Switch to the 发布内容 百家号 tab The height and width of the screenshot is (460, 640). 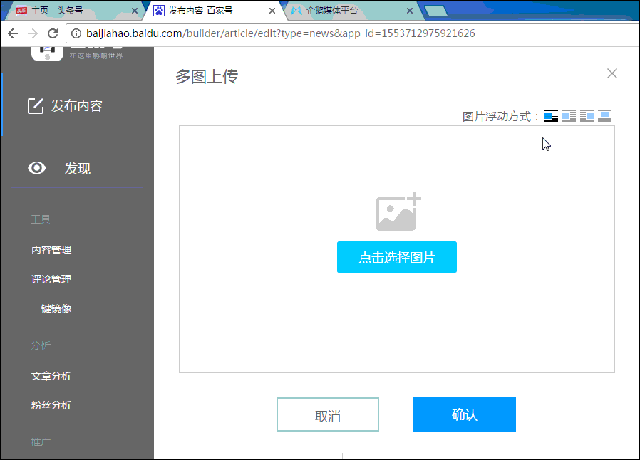pos(212,11)
